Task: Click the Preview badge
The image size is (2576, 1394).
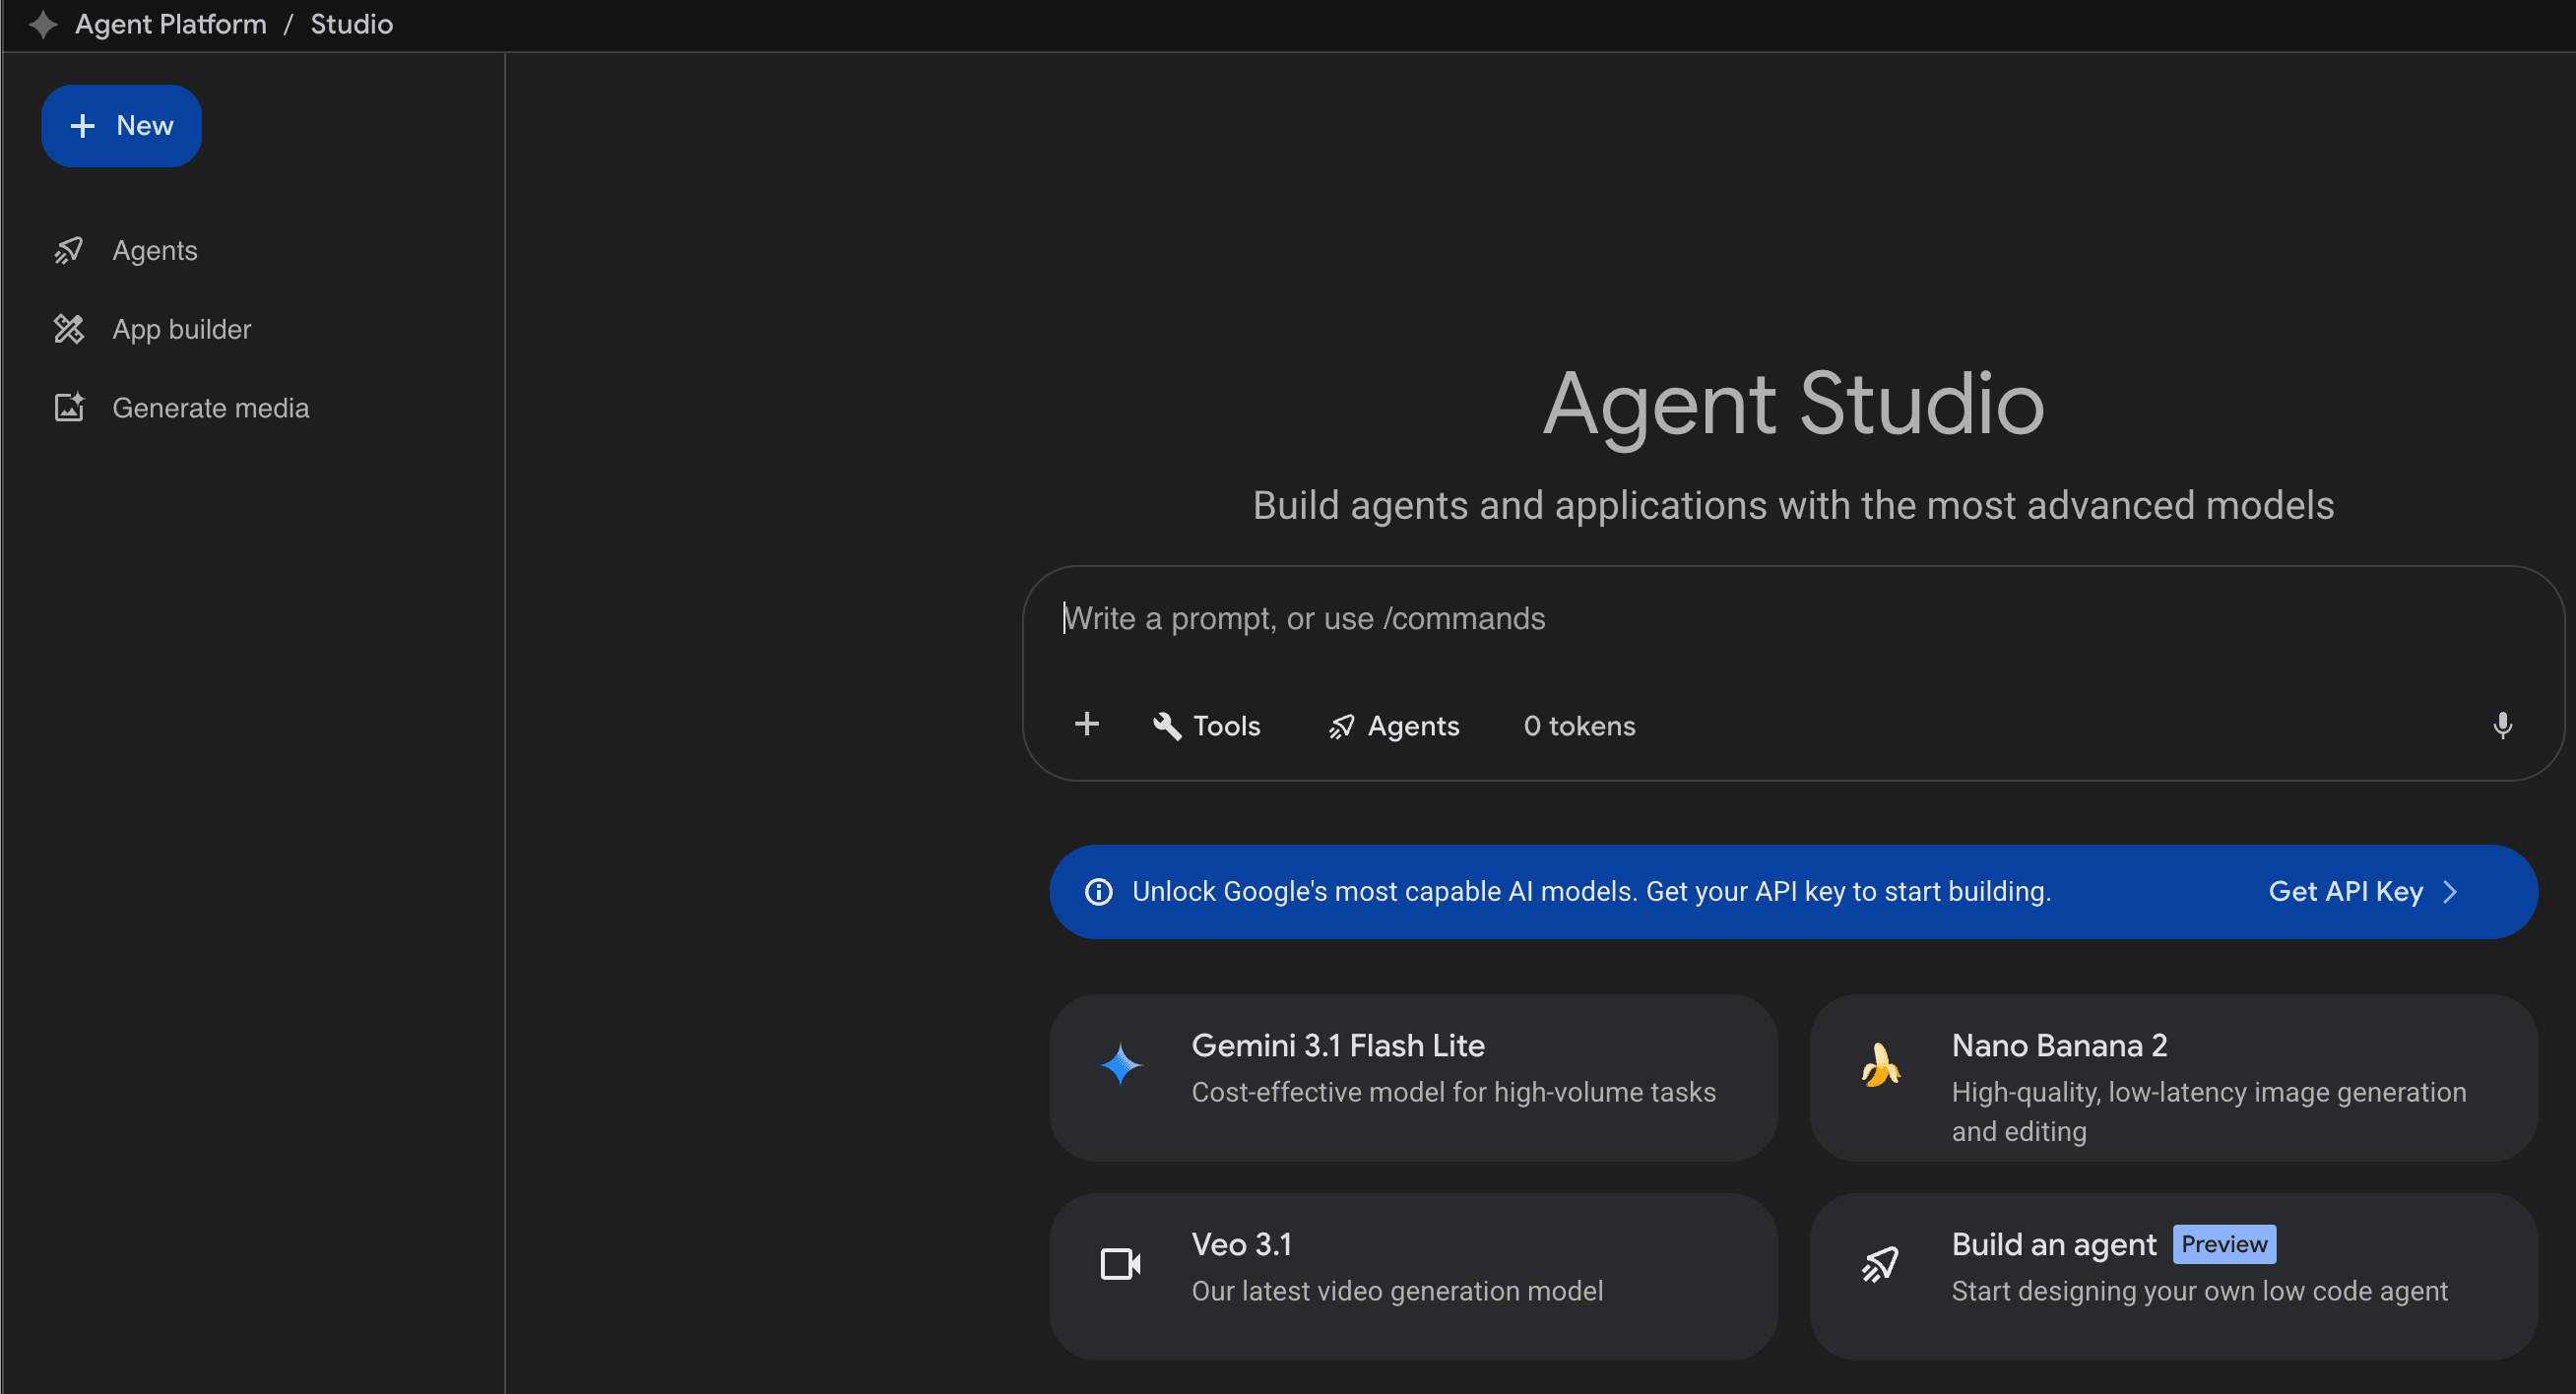Action: tap(2224, 1245)
